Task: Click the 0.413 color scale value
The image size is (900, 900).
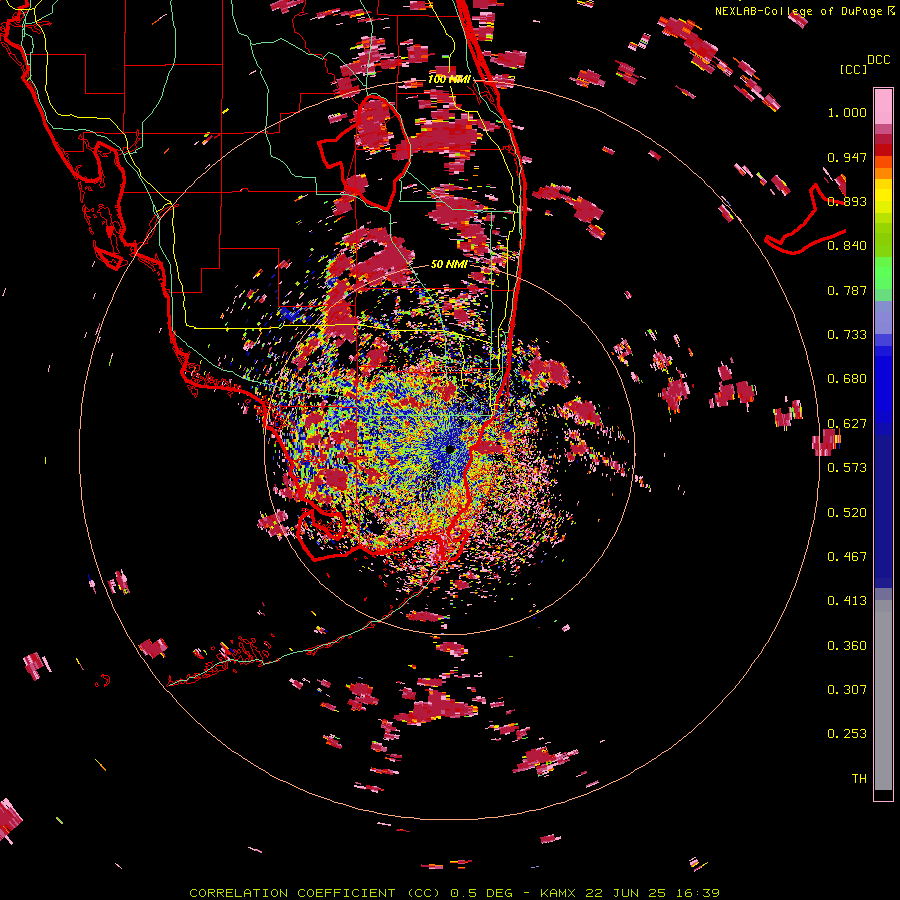Action: click(847, 601)
